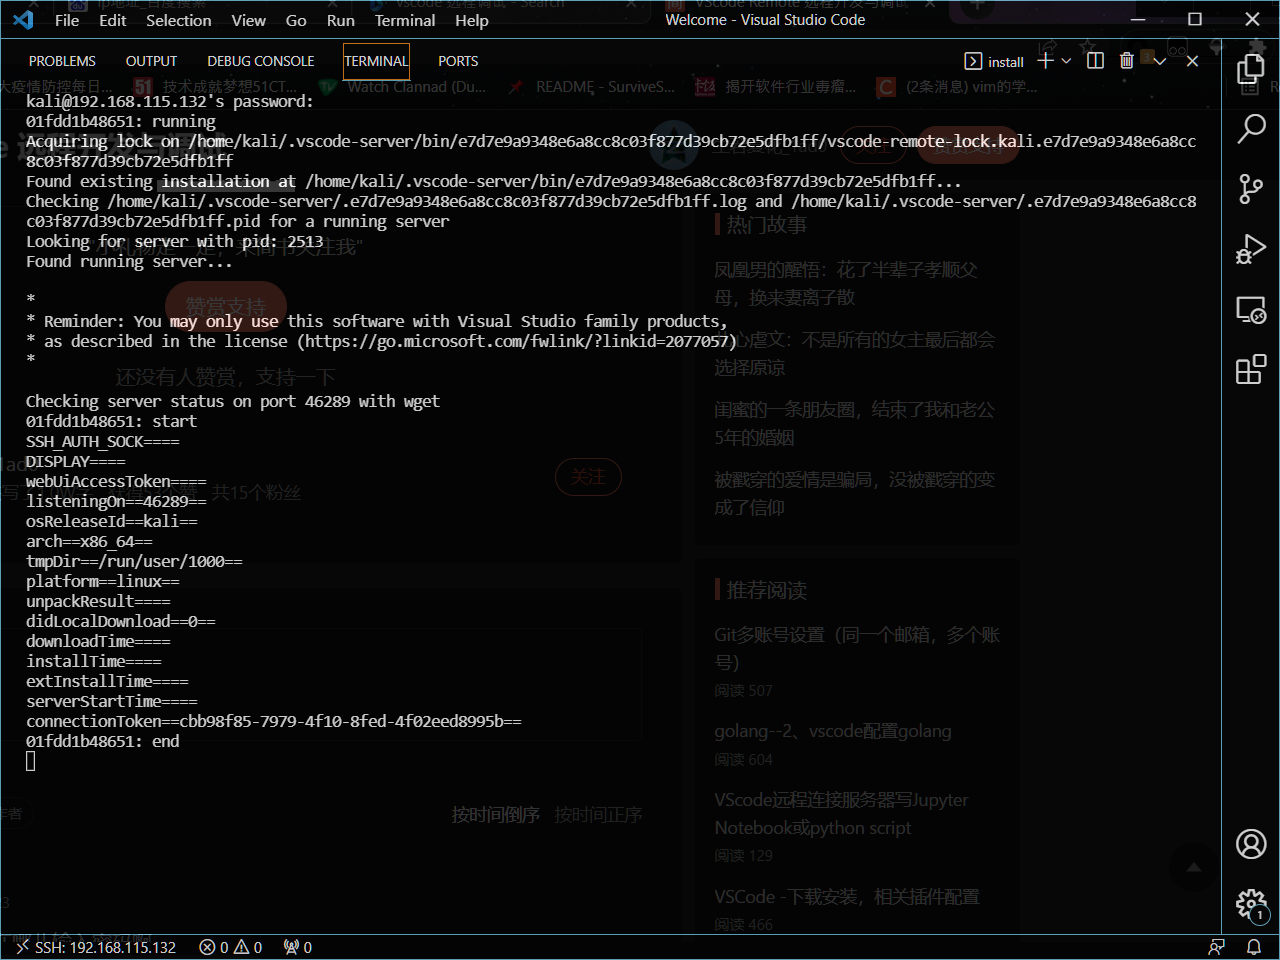The width and height of the screenshot is (1280, 960).
Task: Open the Manage gear icon
Action: pyautogui.click(x=1251, y=904)
